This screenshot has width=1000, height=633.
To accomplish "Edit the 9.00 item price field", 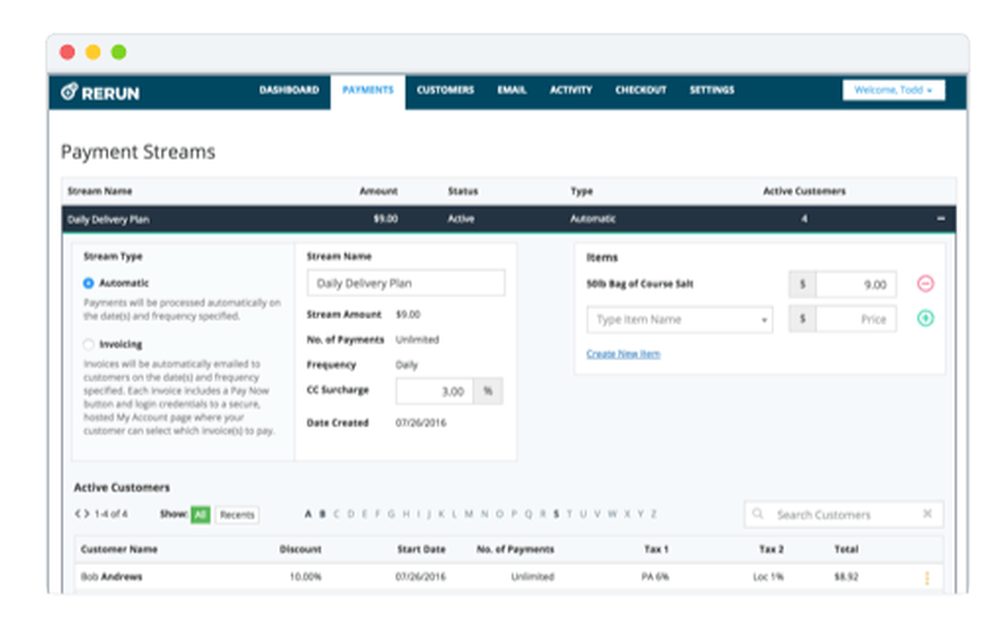I will click(x=856, y=284).
